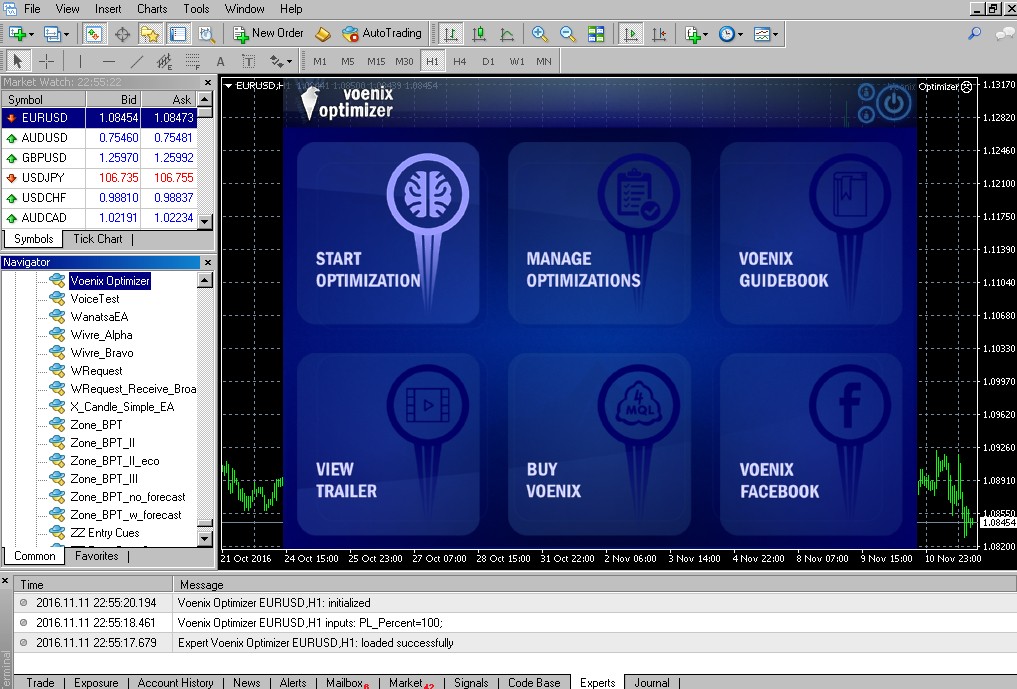Open the Voenix Facebook tile

tap(810, 444)
